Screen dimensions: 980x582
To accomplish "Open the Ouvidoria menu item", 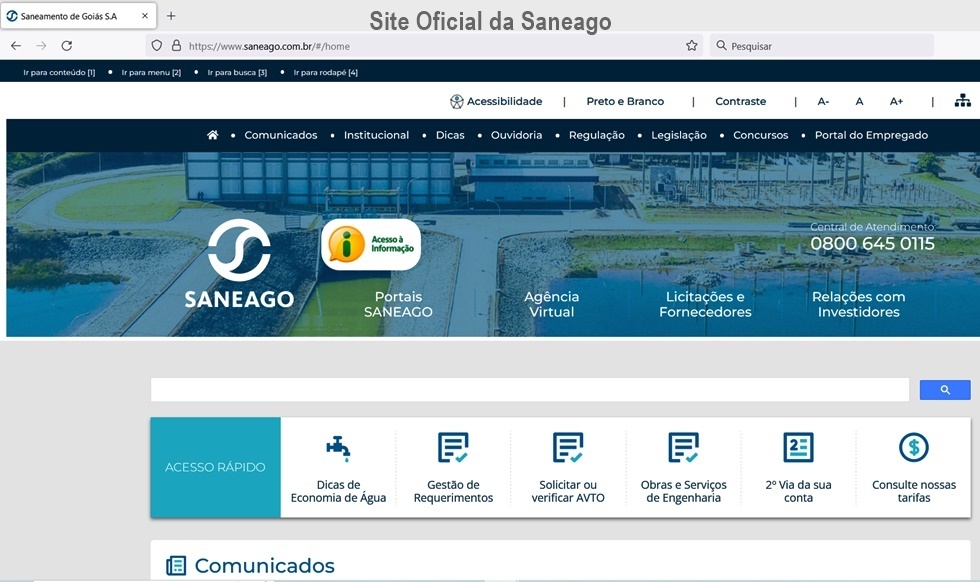I will point(516,135).
